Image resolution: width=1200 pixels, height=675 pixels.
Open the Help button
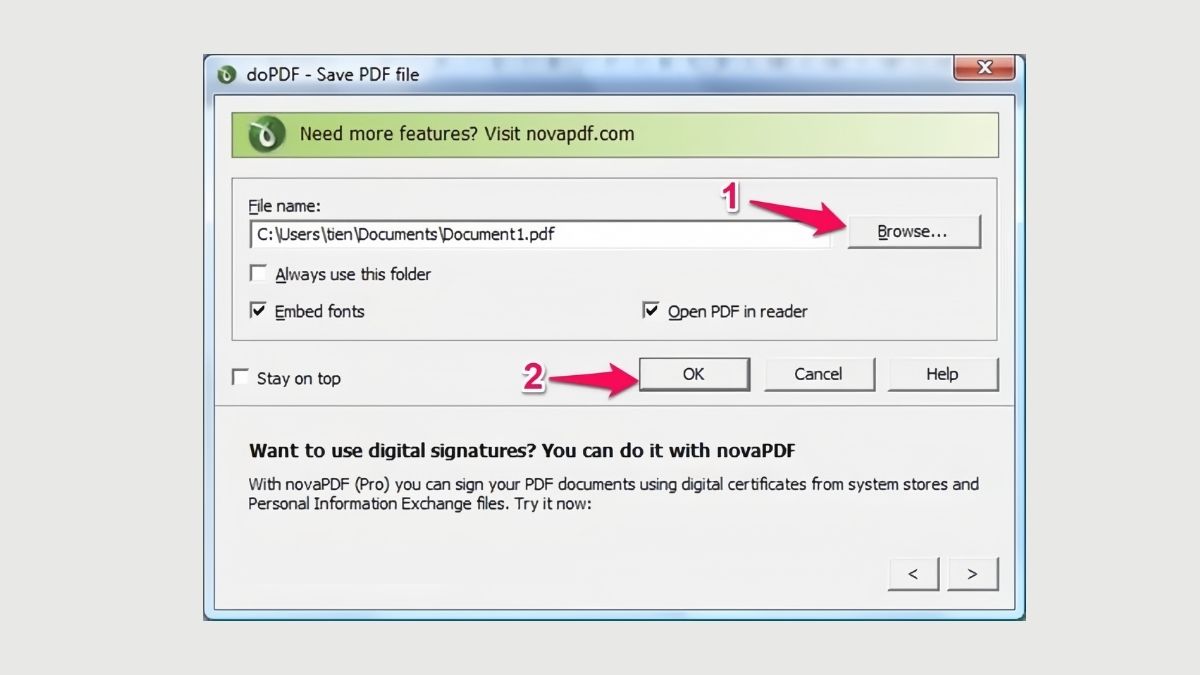point(942,374)
